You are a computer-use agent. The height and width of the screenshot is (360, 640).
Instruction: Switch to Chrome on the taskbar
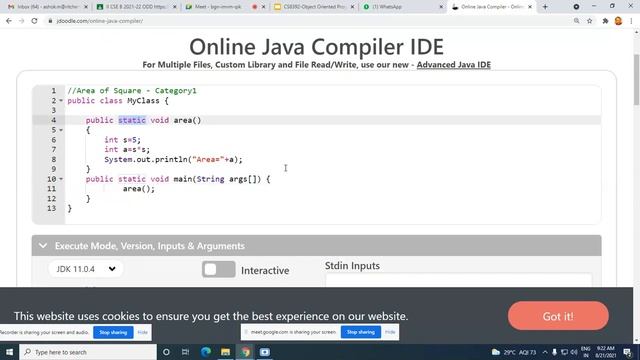[x=245, y=352]
